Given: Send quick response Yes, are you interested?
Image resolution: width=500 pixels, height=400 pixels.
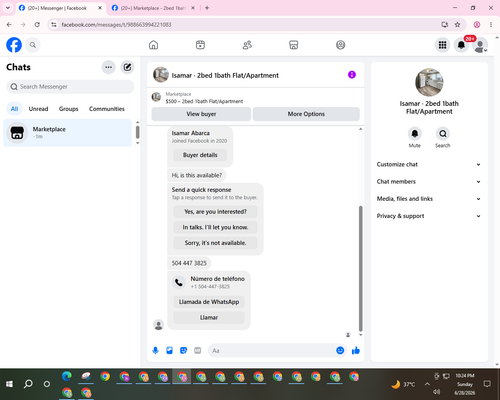Looking at the screenshot, I should (x=215, y=212).
